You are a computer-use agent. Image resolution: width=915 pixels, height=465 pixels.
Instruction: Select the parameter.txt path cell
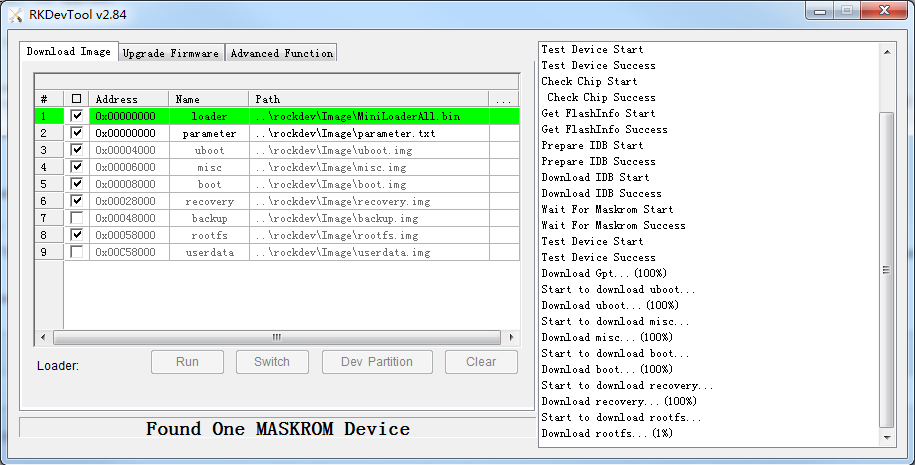tap(369, 133)
